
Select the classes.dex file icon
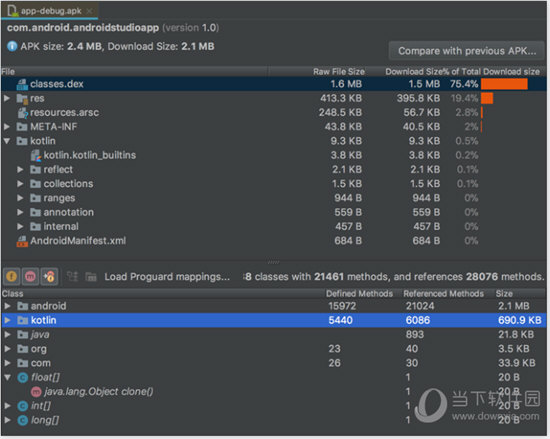coord(22,84)
